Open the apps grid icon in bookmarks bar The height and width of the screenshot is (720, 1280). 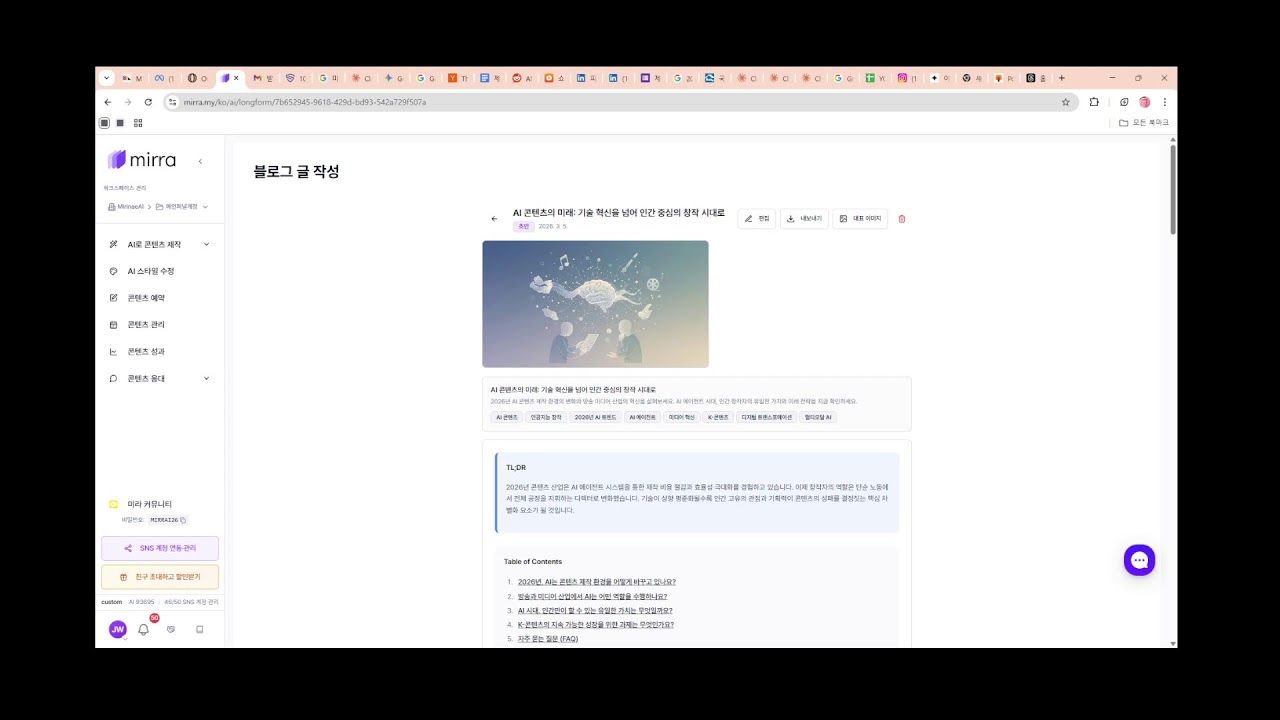(x=138, y=123)
